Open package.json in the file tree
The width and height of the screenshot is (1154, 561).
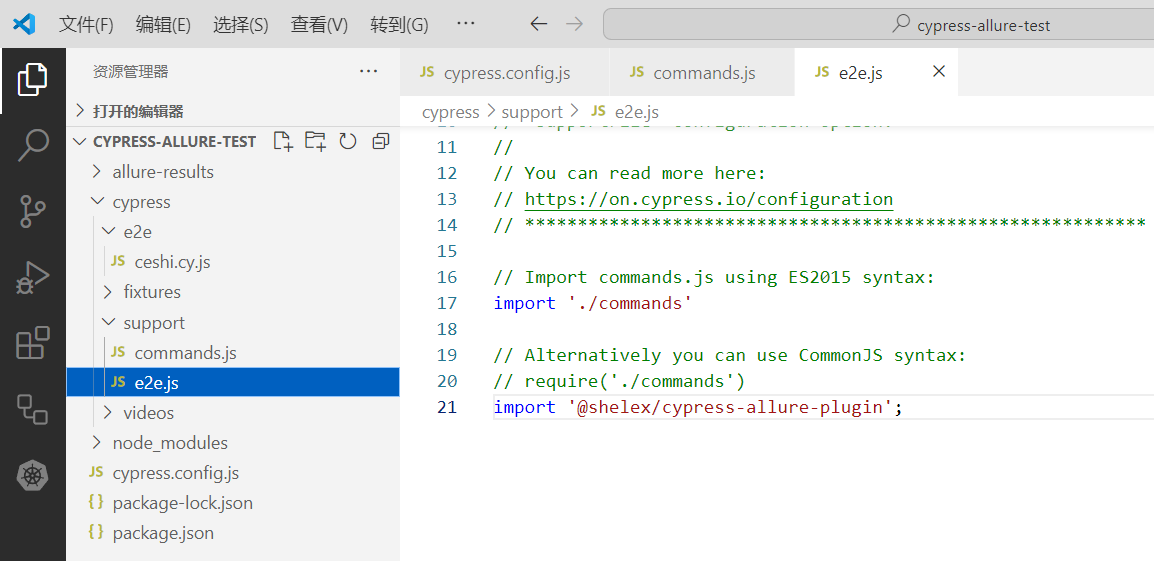point(162,533)
